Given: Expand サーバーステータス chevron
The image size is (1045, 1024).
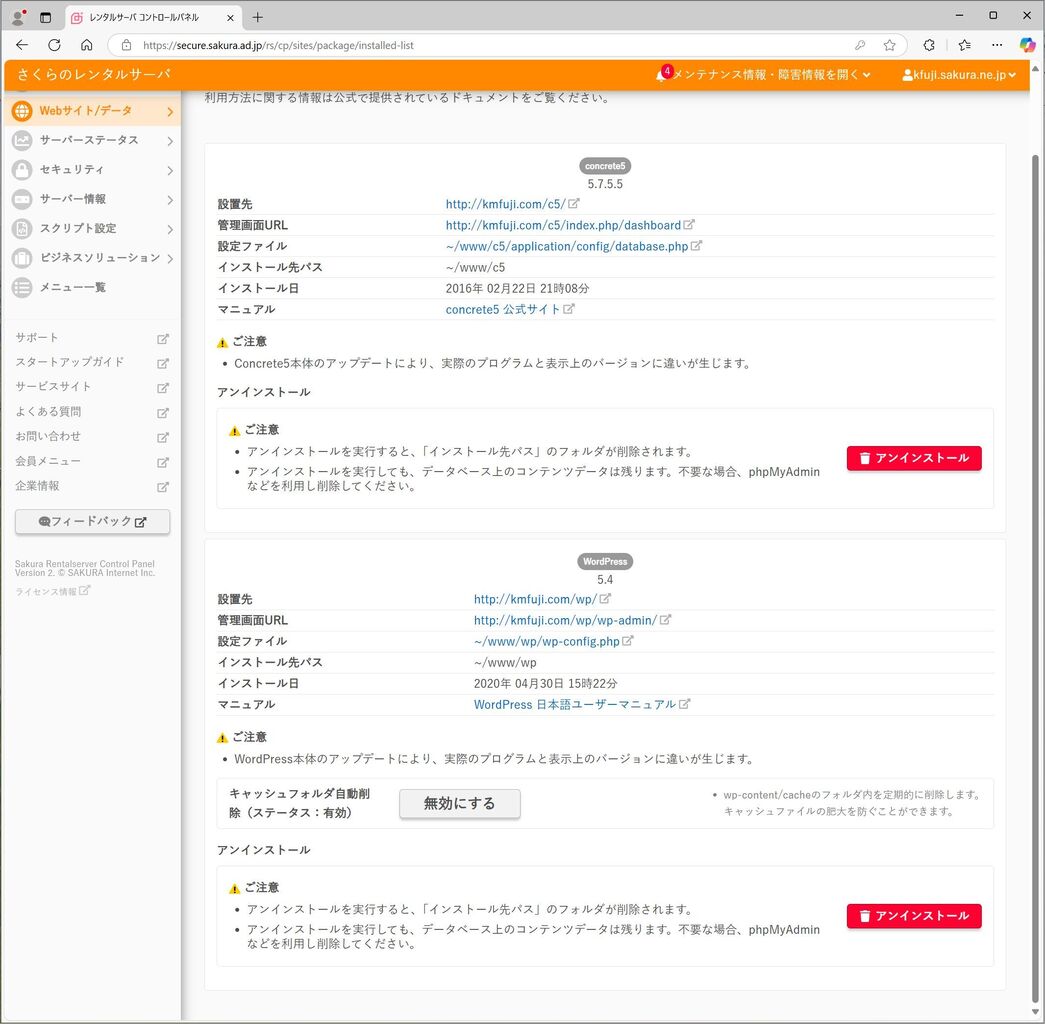Looking at the screenshot, I should (170, 141).
